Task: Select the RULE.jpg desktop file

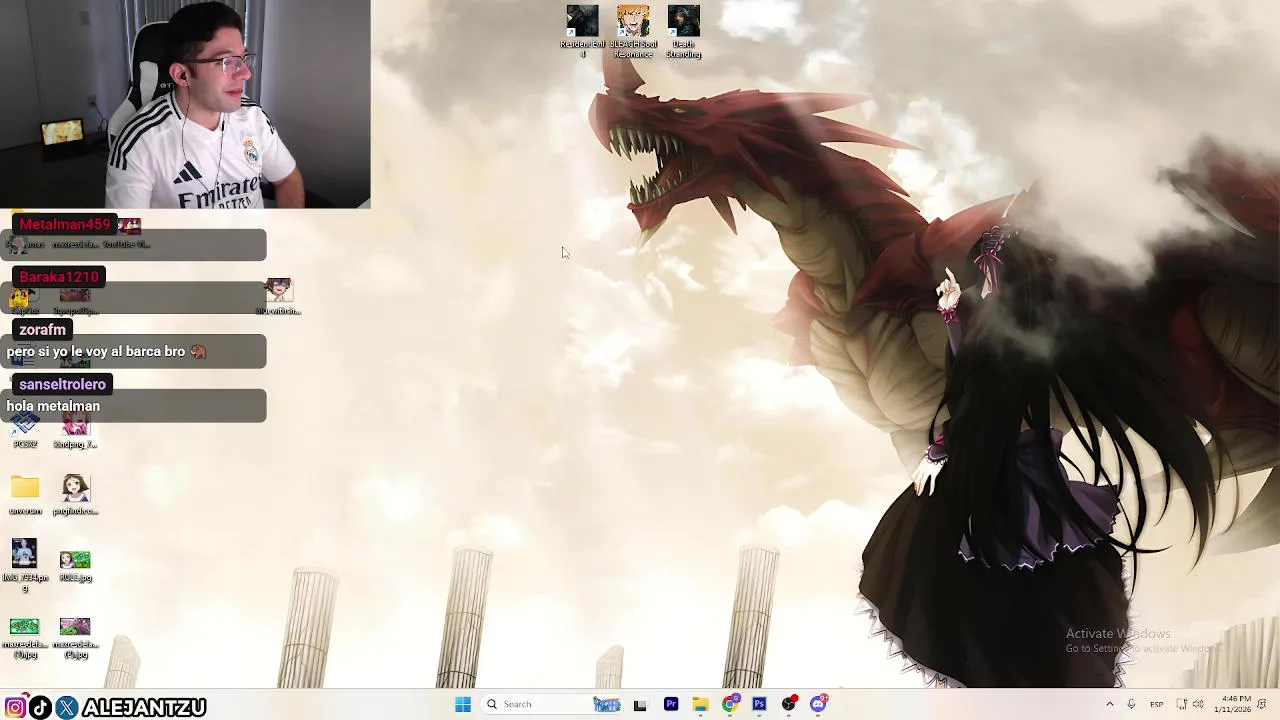Action: pyautogui.click(x=75, y=565)
